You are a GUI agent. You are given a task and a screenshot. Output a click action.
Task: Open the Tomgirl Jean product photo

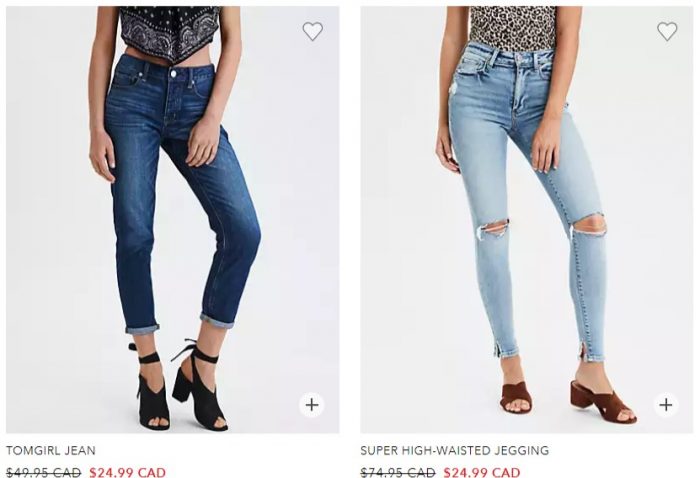[172, 220]
